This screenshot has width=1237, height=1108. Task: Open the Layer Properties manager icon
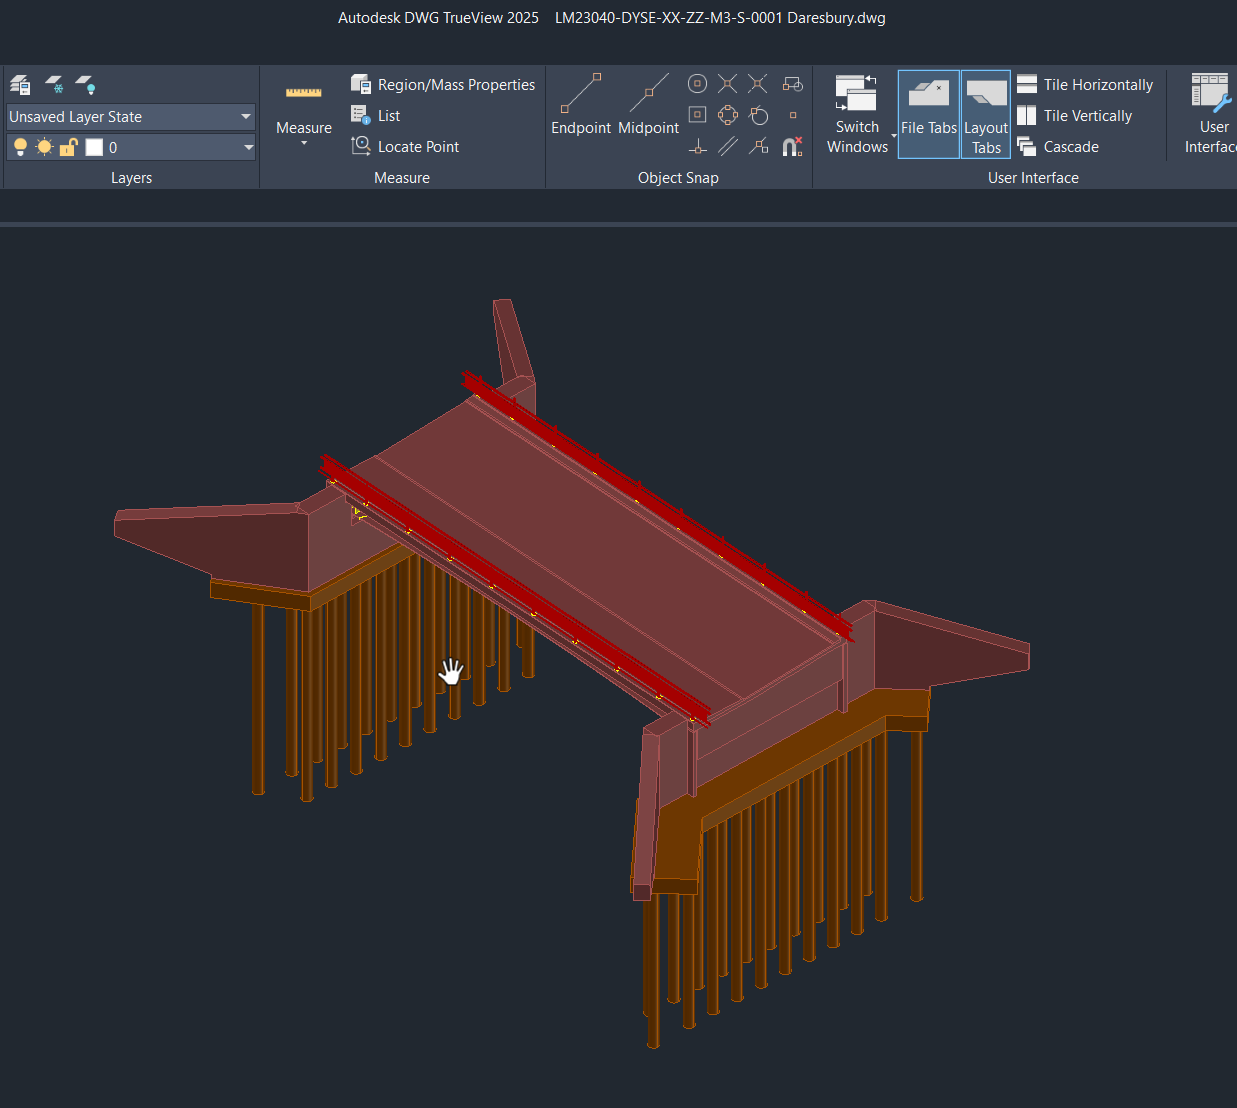pyautogui.click(x=20, y=85)
